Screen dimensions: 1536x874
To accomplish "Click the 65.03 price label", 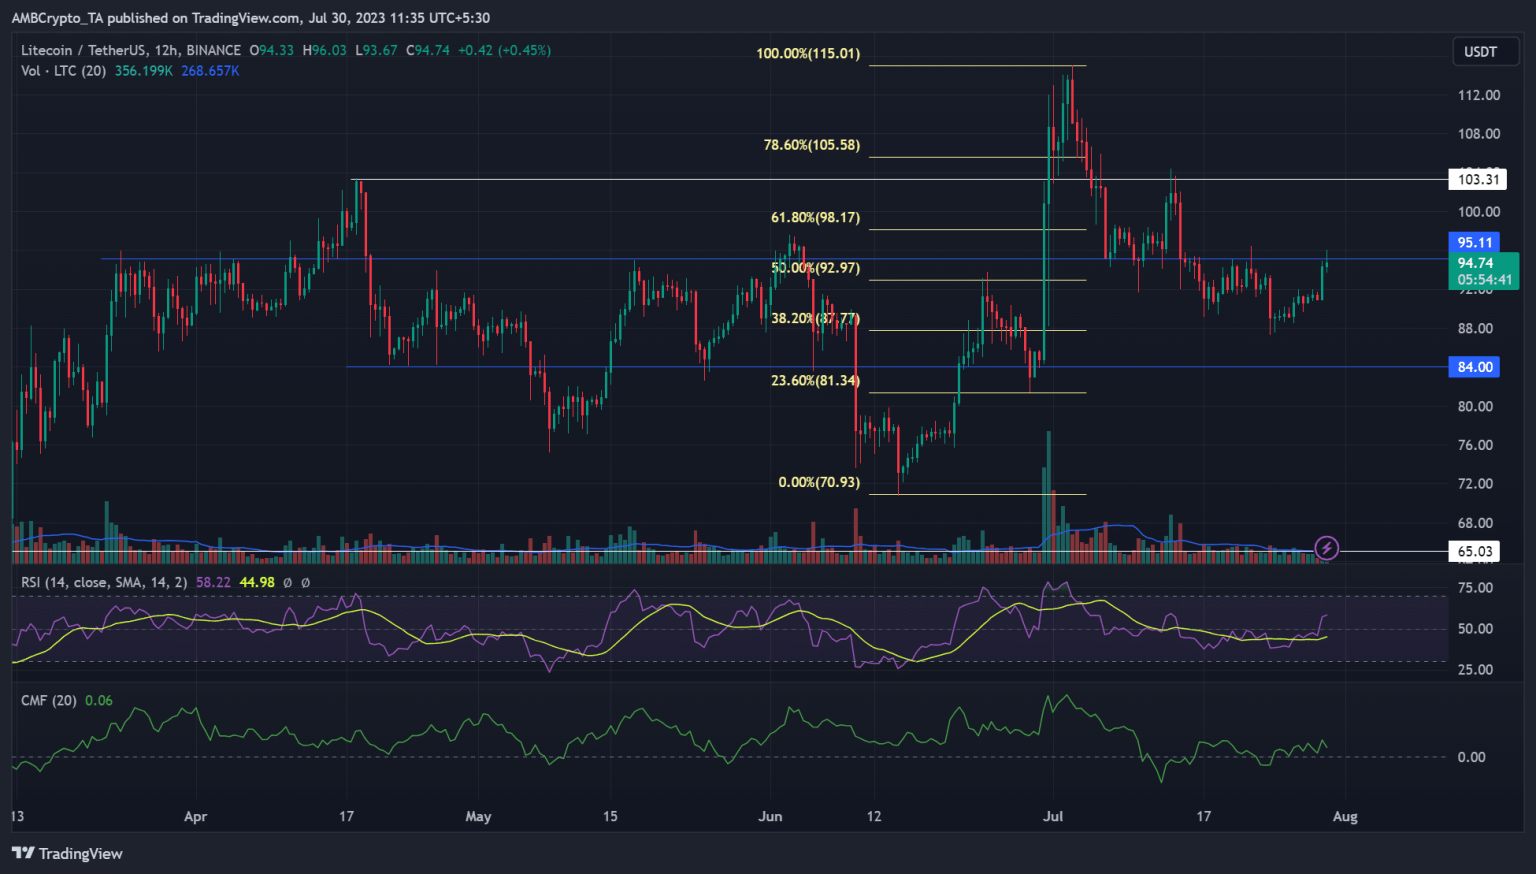I will point(1474,550).
